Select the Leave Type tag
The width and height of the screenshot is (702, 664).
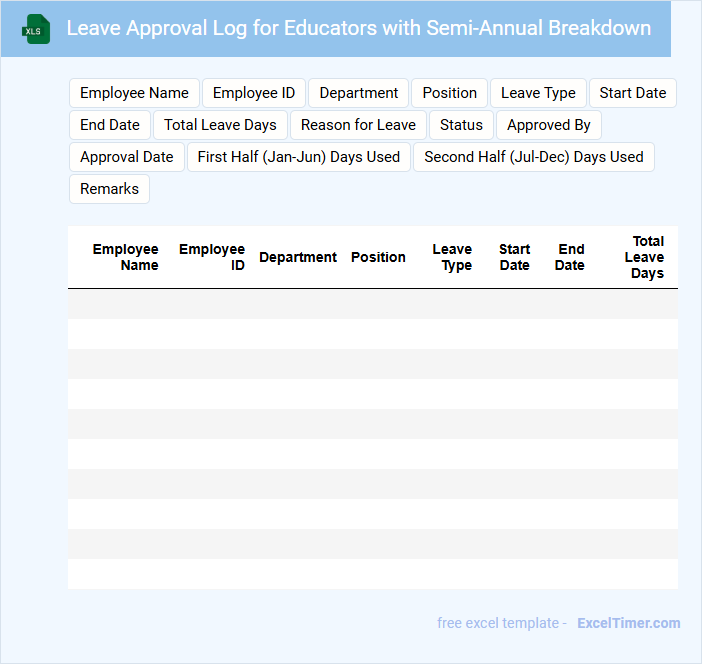coord(538,93)
